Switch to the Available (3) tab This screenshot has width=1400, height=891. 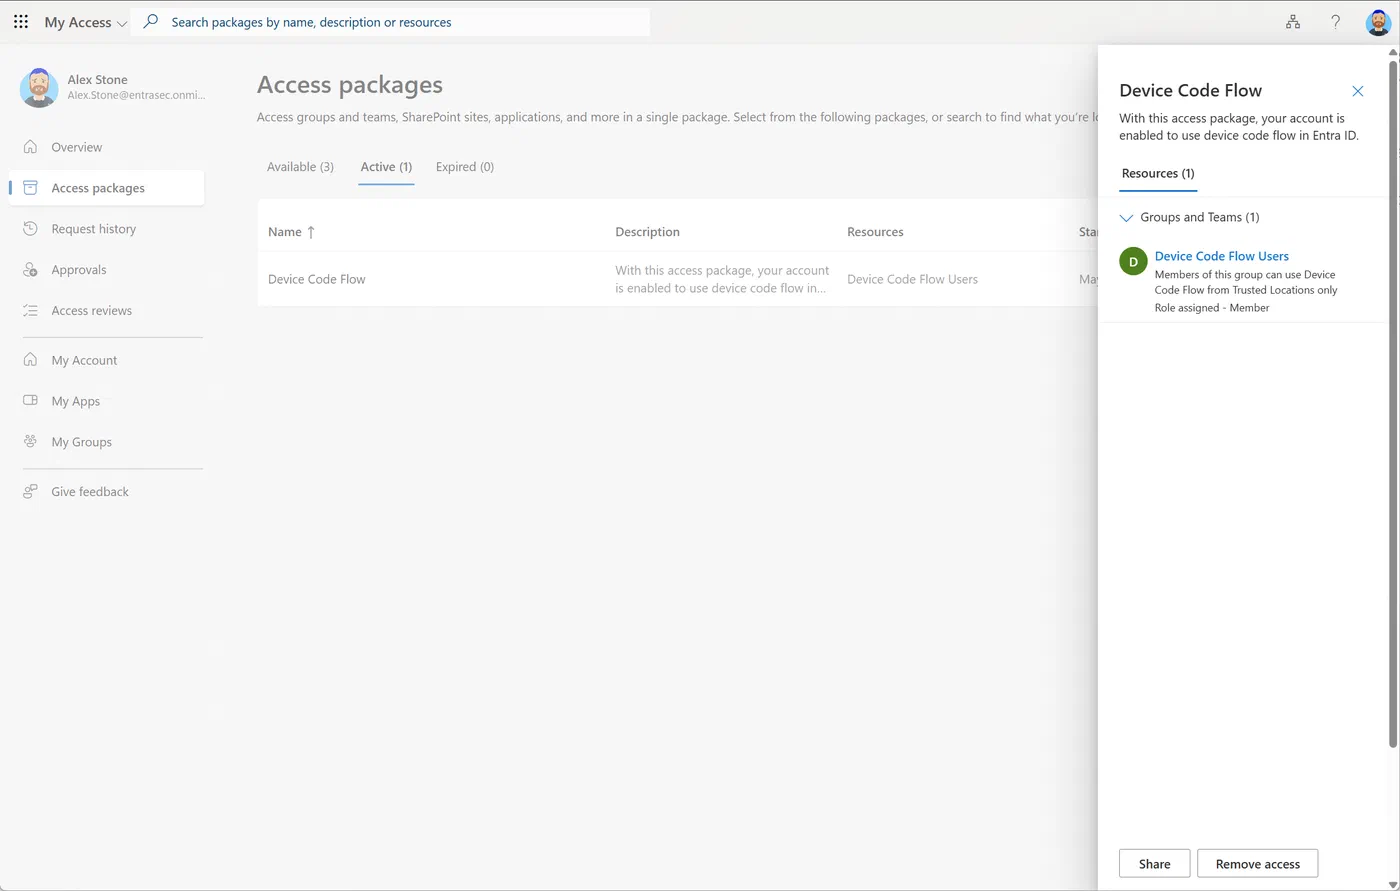(x=300, y=167)
